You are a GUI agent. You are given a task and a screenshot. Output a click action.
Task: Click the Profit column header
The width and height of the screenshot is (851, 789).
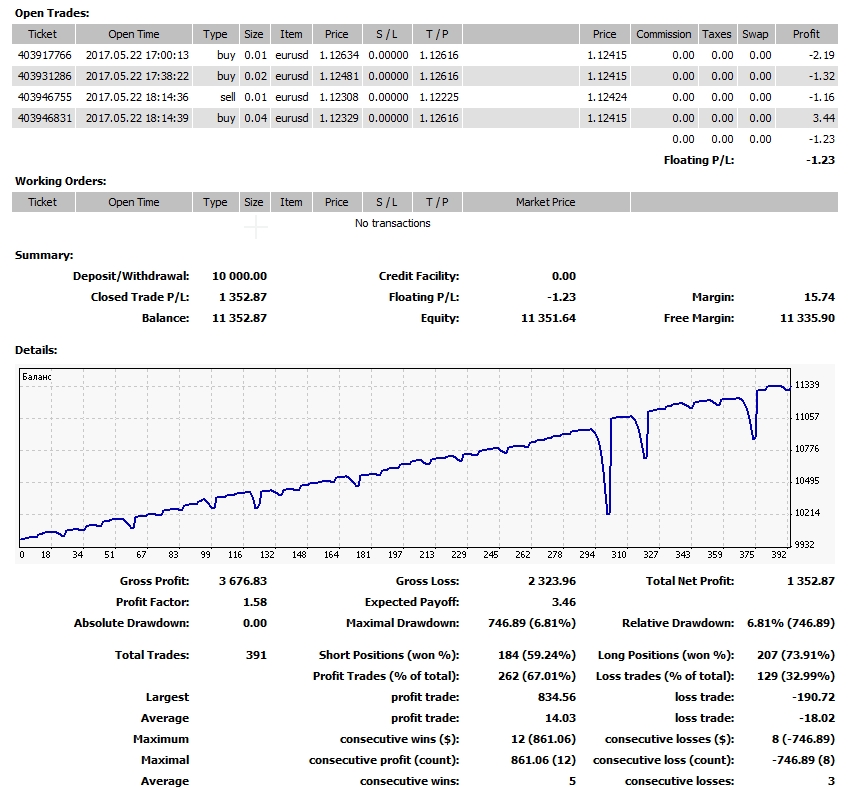806,34
